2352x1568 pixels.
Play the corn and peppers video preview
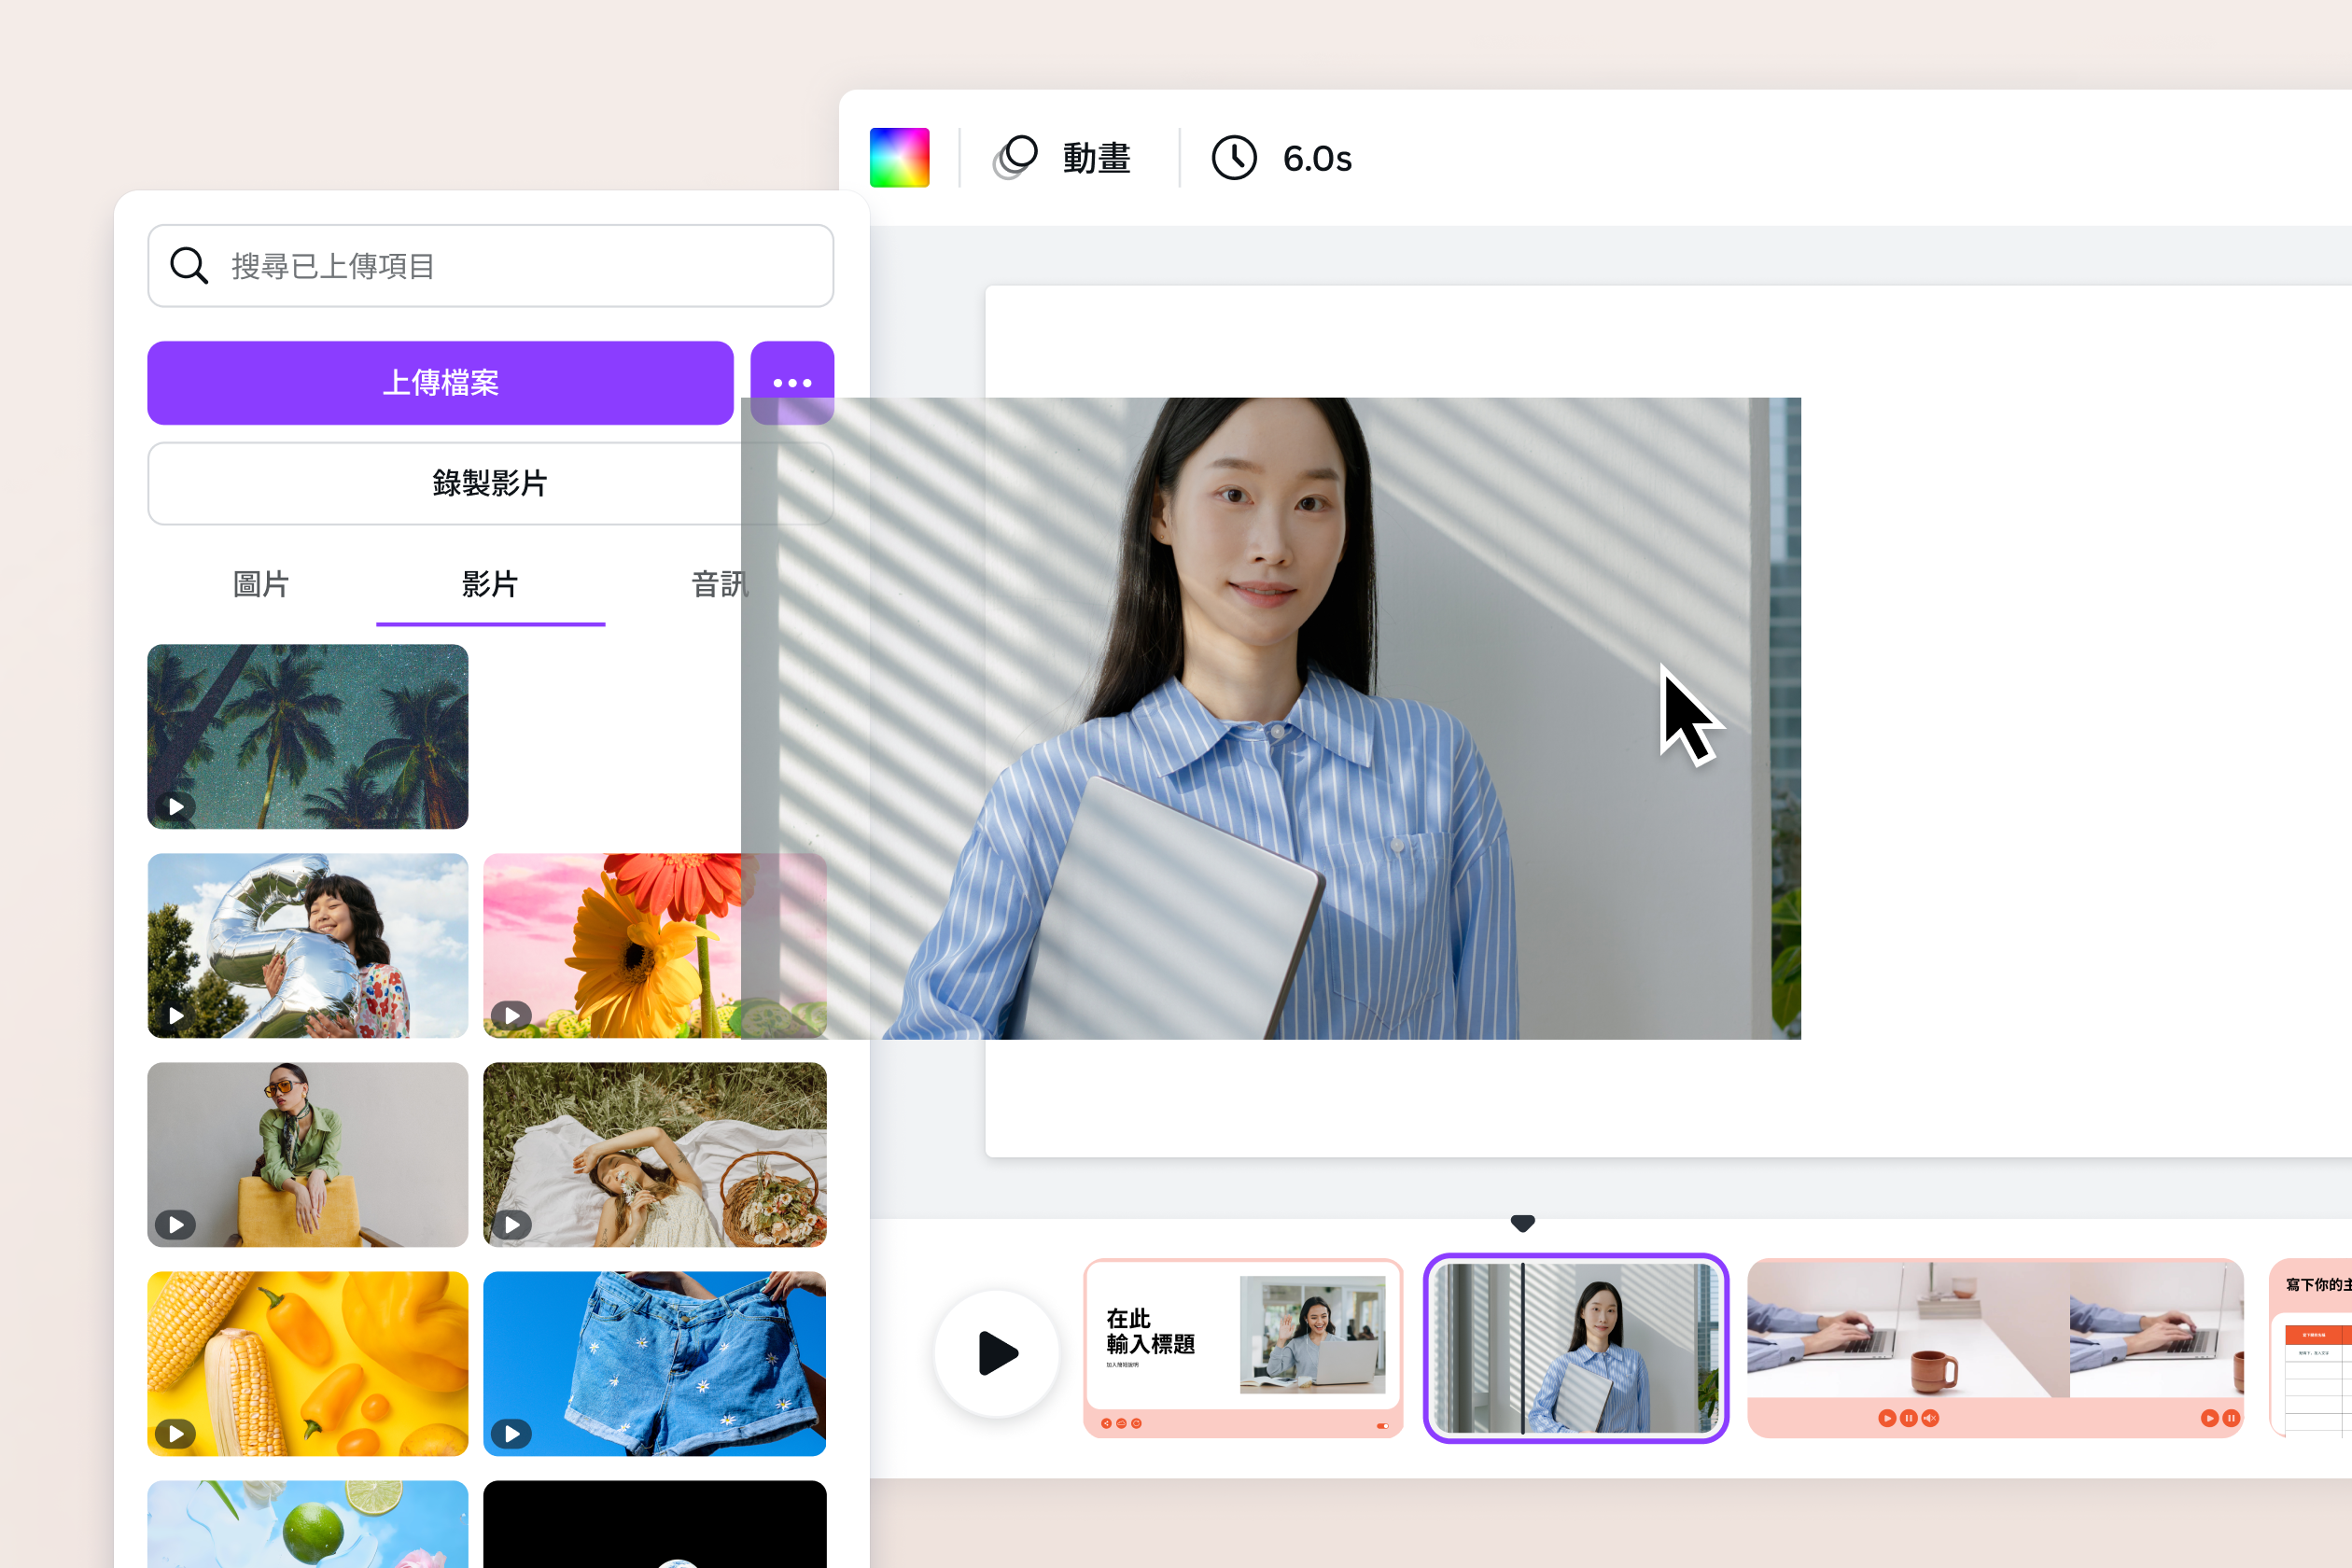coord(176,1433)
